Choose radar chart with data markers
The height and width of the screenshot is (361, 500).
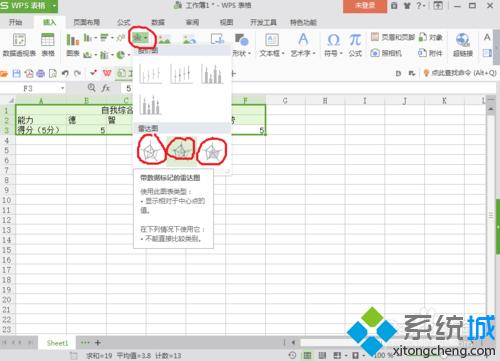point(181,150)
